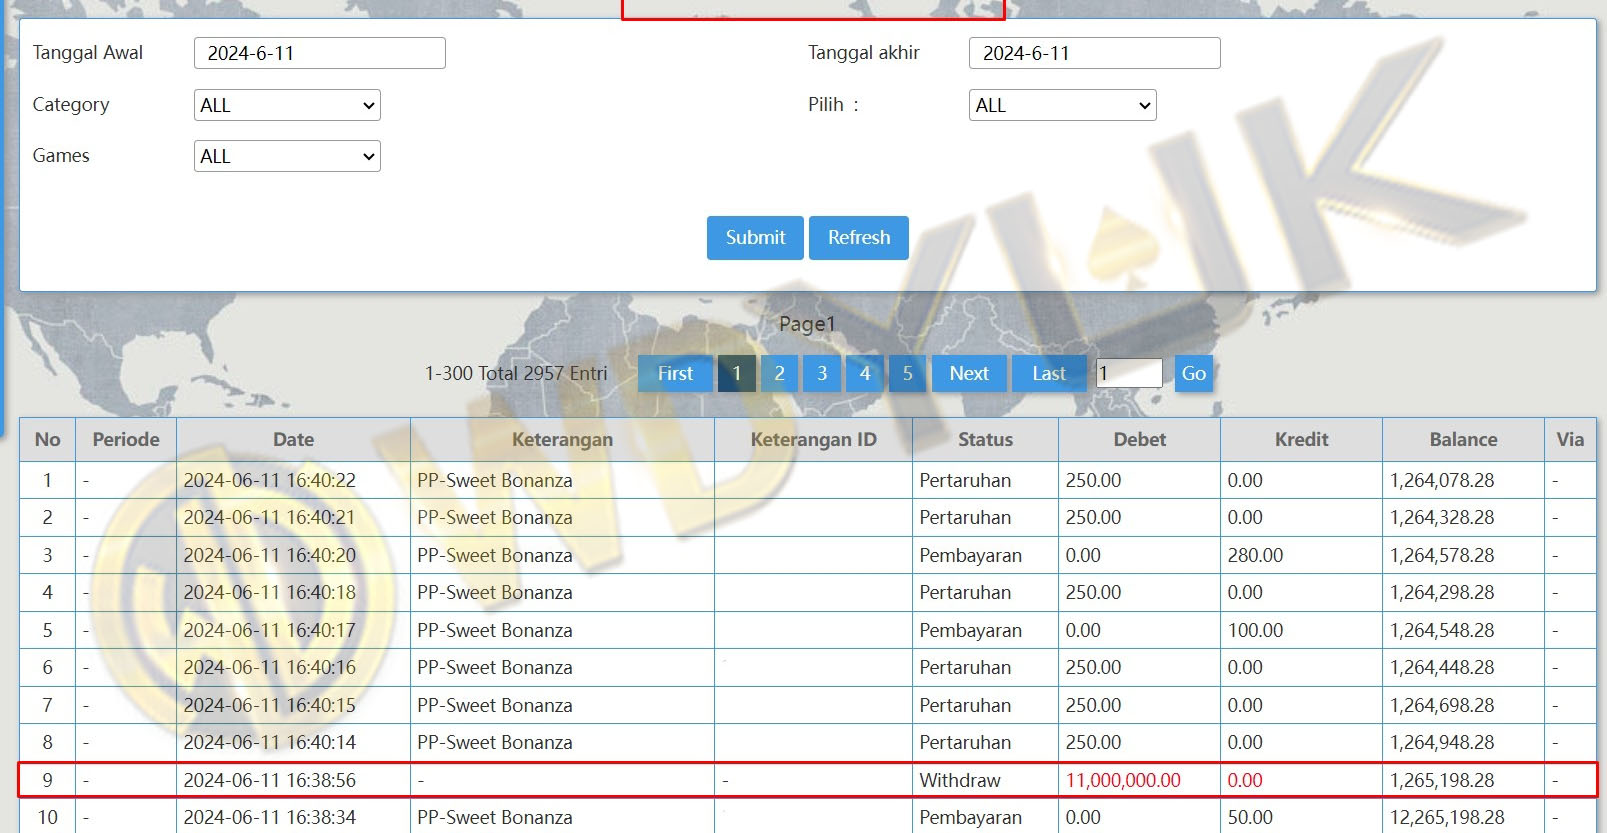Click the No column header
This screenshot has height=833, width=1607.
pos(48,439)
